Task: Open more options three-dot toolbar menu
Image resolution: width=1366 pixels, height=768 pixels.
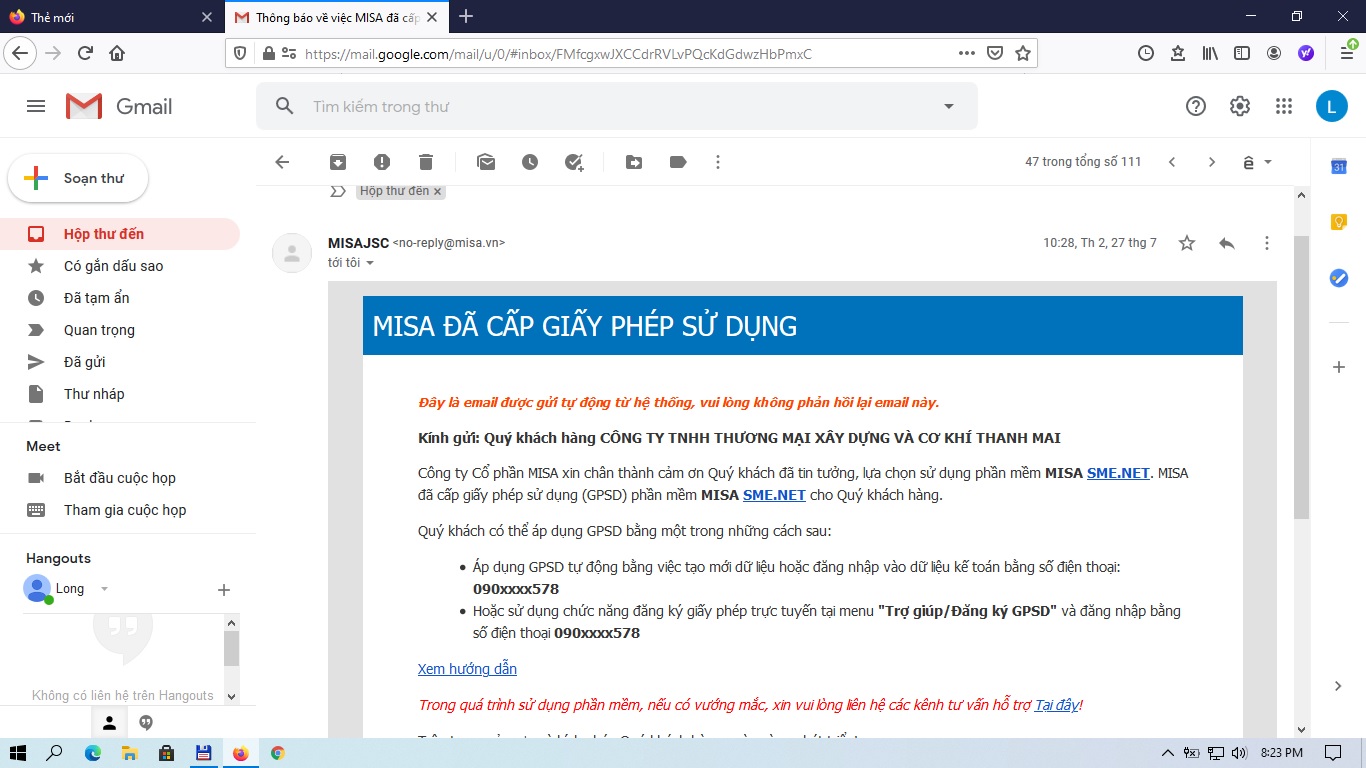Action: (x=717, y=162)
